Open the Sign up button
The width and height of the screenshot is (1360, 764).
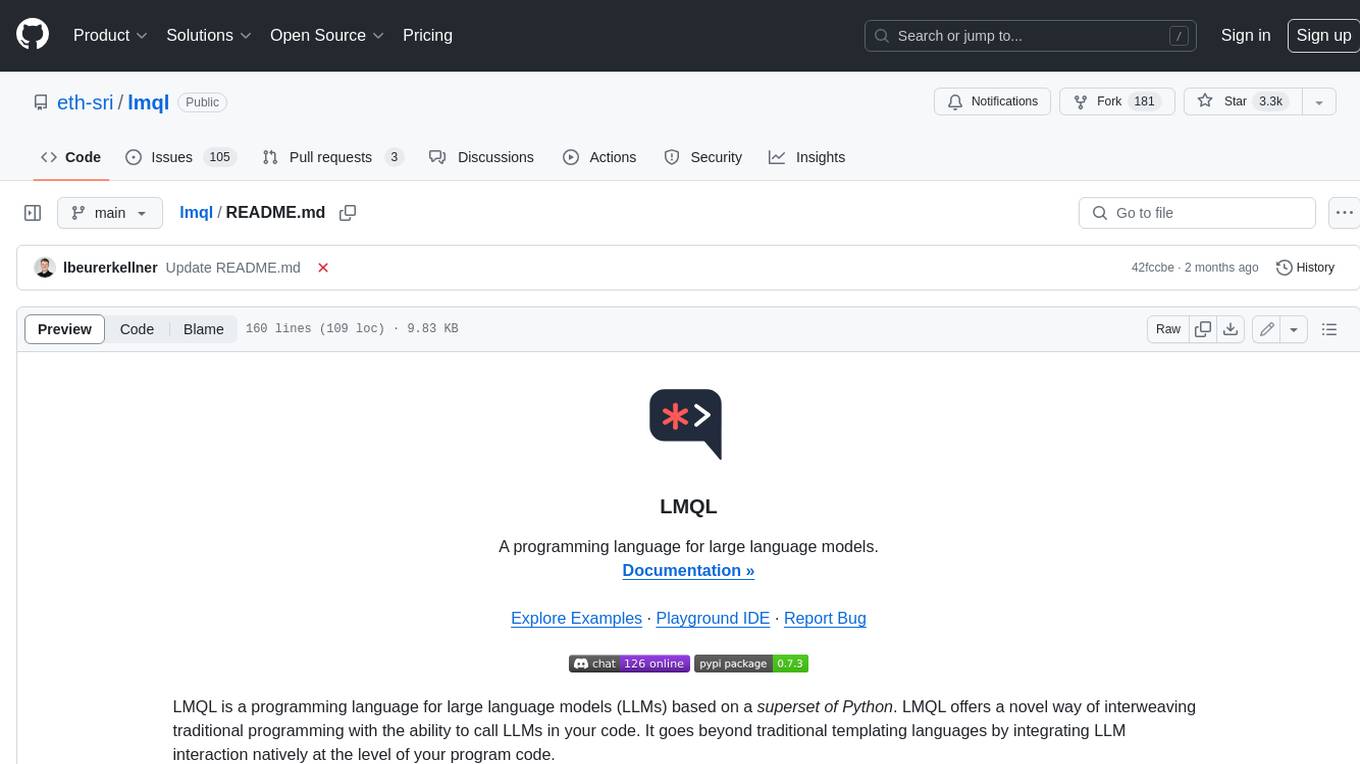[x=1323, y=35]
